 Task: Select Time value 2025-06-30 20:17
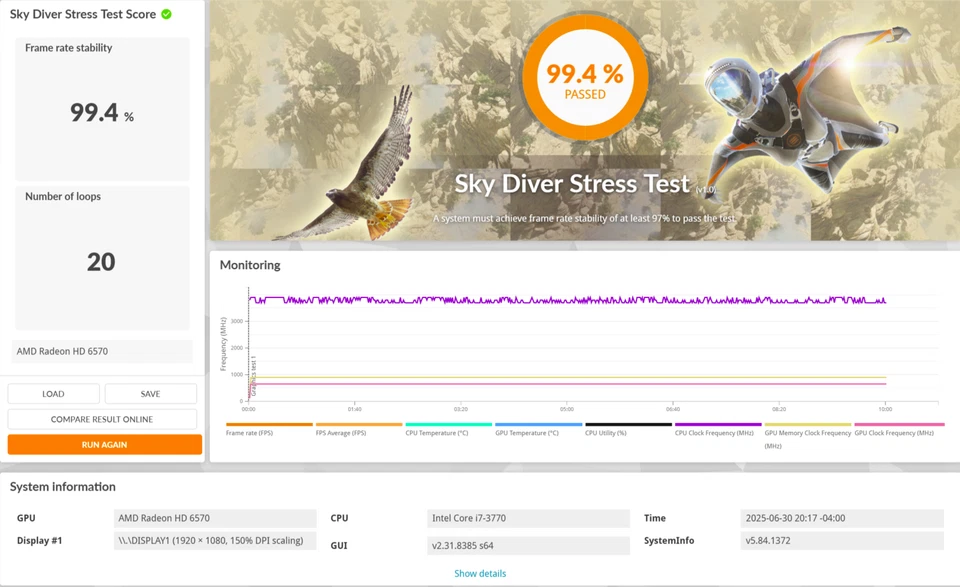tap(842, 518)
